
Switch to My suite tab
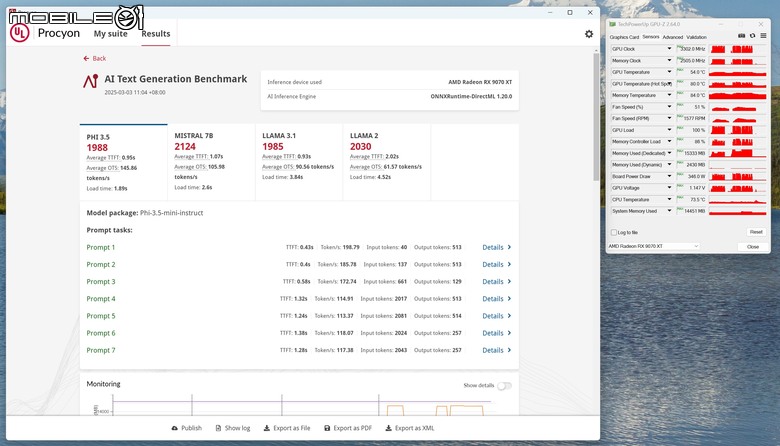pyautogui.click(x=110, y=34)
